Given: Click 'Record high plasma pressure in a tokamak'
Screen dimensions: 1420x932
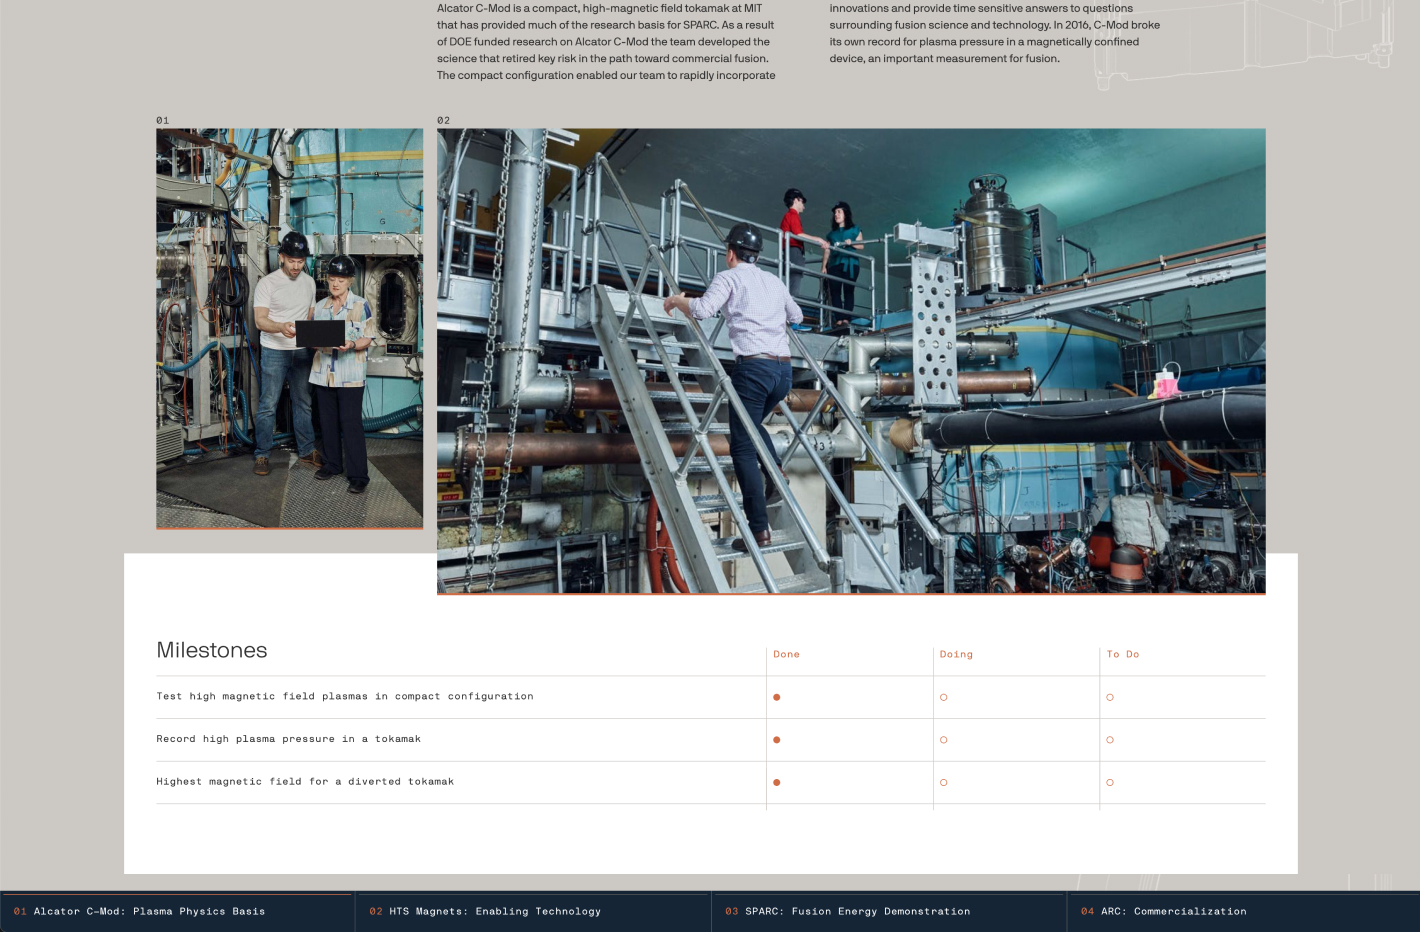Looking at the screenshot, I should point(288,739).
